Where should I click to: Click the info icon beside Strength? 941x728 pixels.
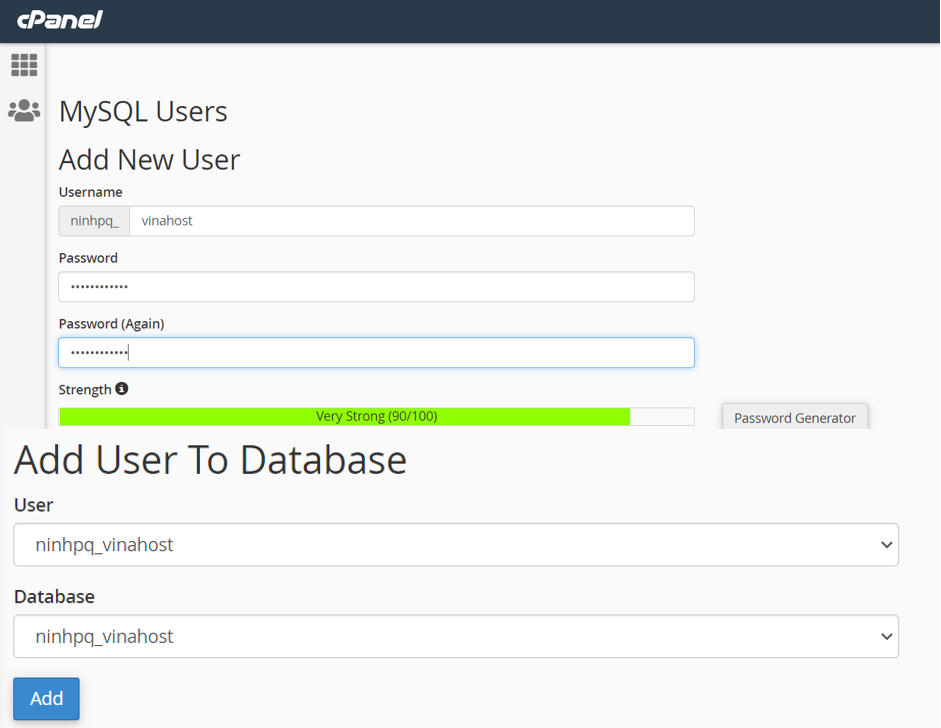point(122,389)
